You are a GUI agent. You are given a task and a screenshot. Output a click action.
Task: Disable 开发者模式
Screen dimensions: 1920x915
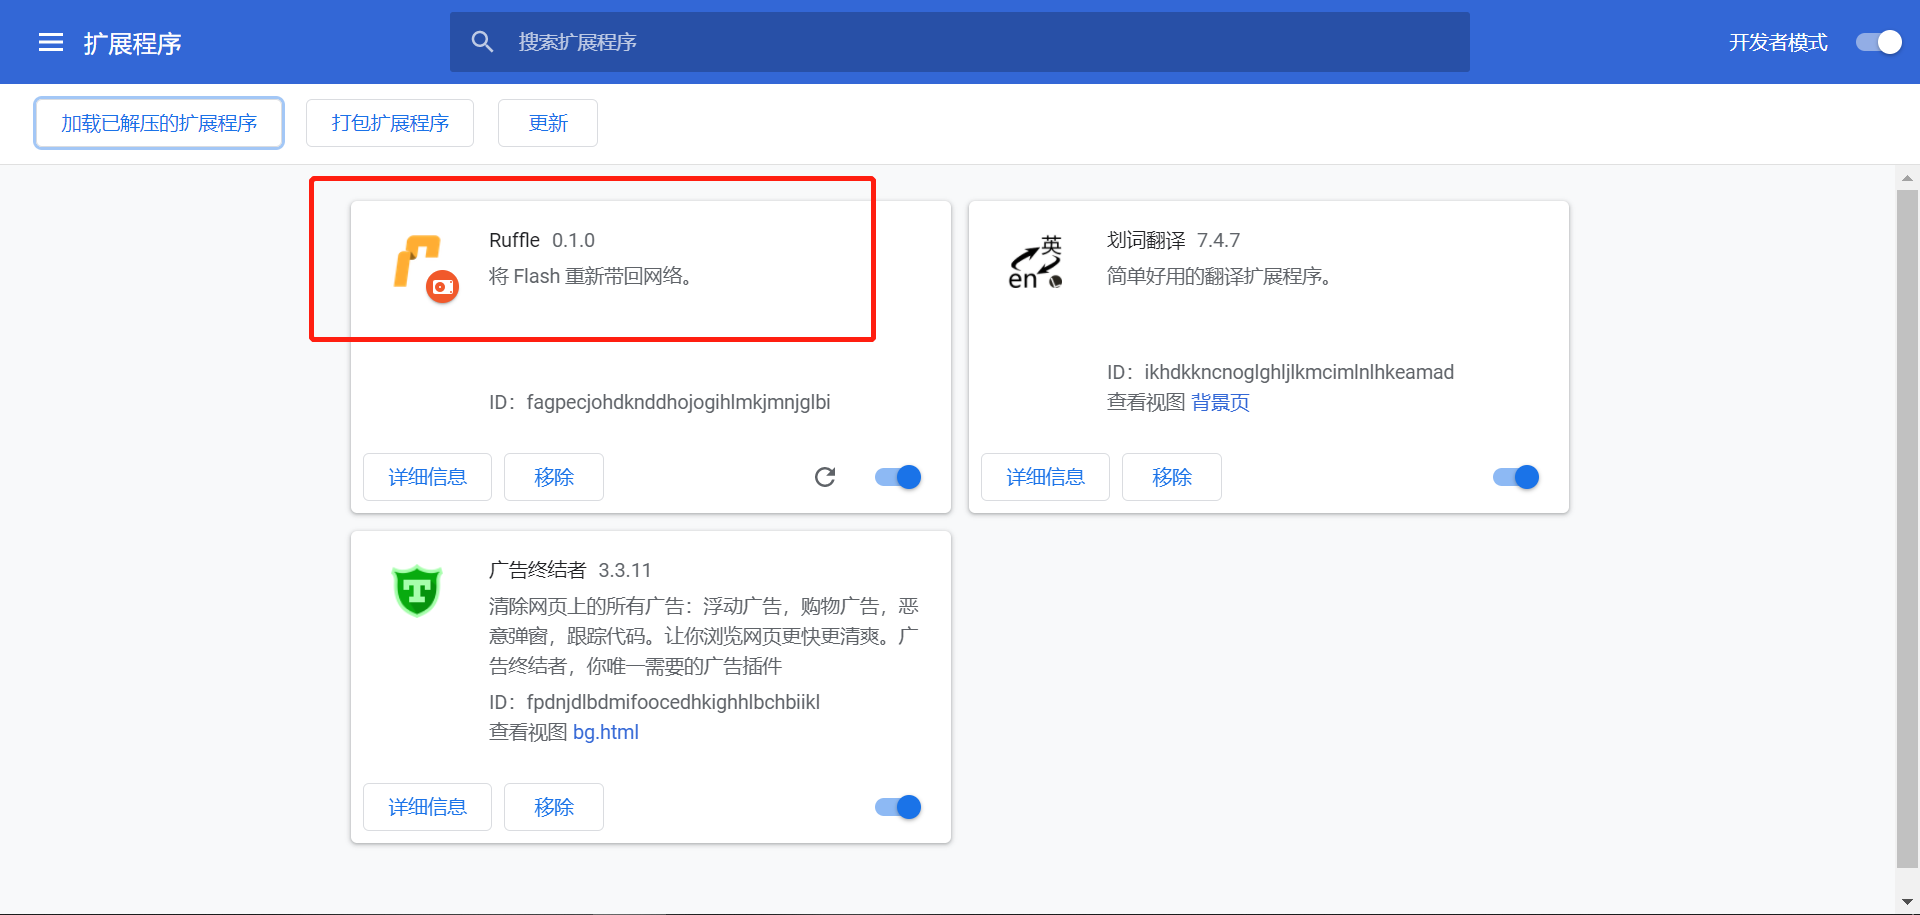coord(1878,42)
